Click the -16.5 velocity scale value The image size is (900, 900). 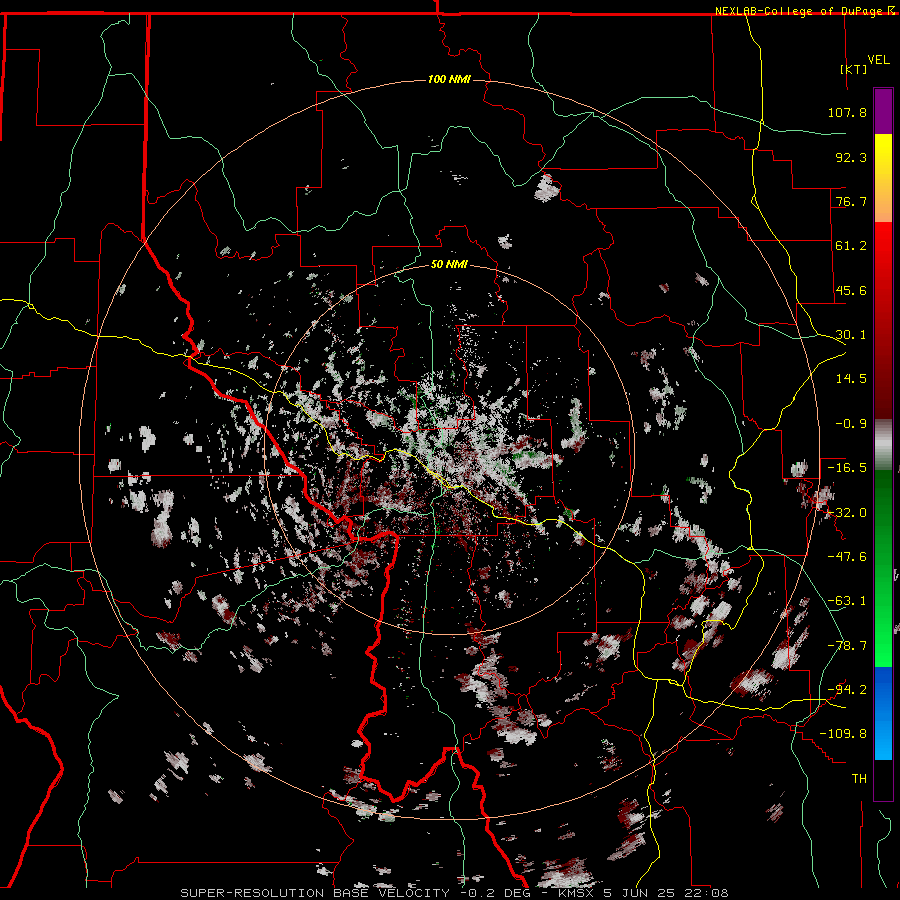[847, 468]
